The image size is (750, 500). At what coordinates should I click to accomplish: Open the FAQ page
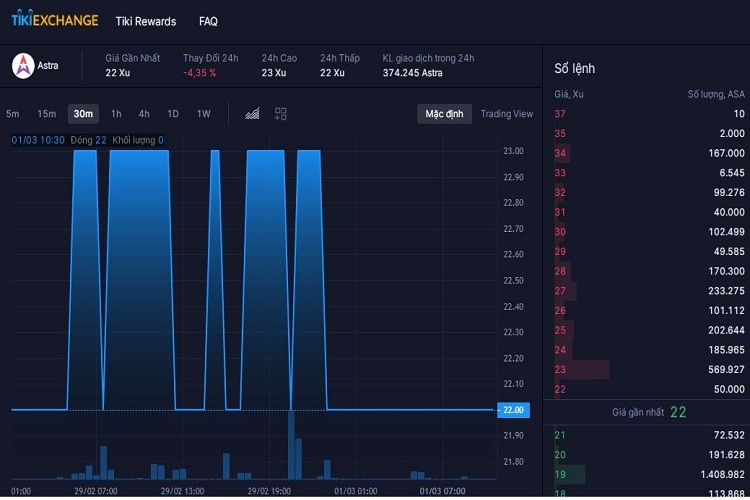point(208,21)
